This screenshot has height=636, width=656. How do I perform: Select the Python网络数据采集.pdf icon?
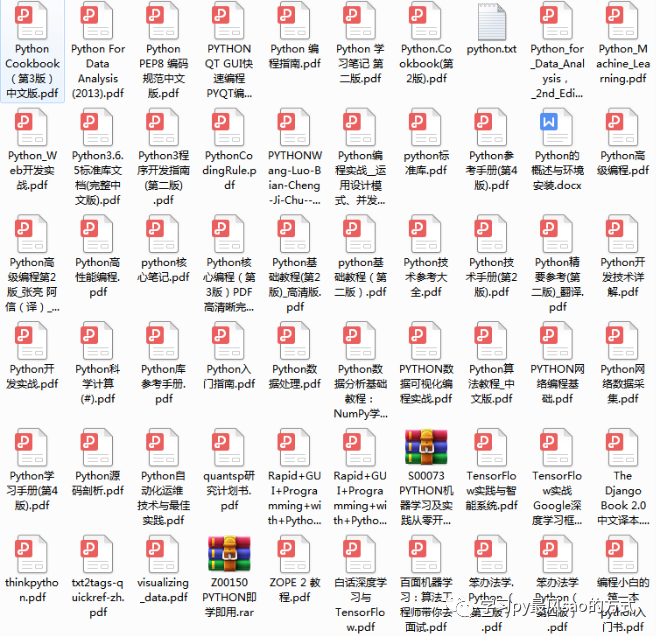tap(623, 340)
